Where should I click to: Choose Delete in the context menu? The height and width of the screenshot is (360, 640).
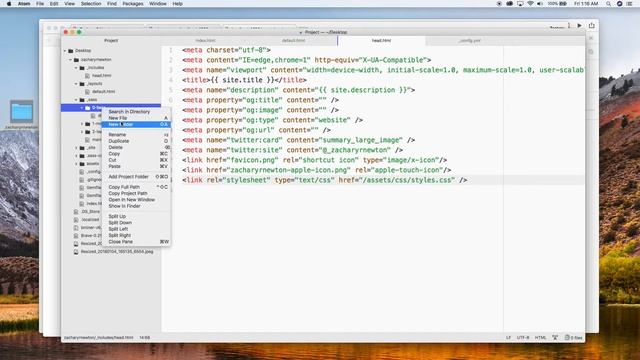[x=136, y=147]
